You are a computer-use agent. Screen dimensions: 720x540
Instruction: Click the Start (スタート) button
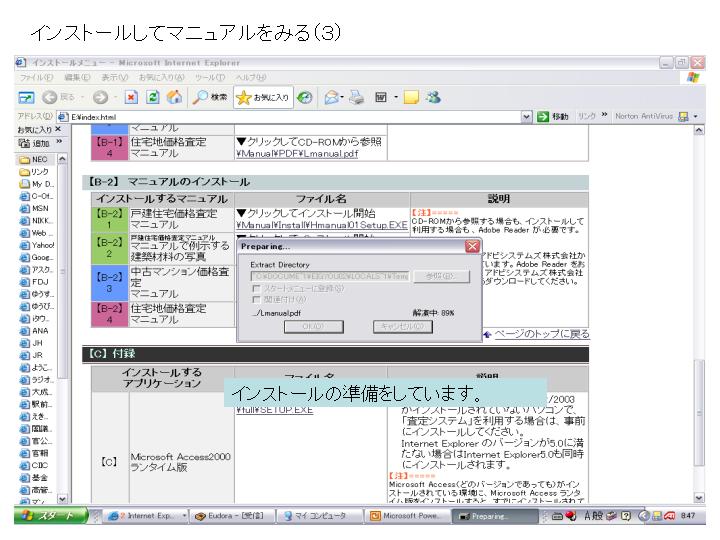point(51,516)
